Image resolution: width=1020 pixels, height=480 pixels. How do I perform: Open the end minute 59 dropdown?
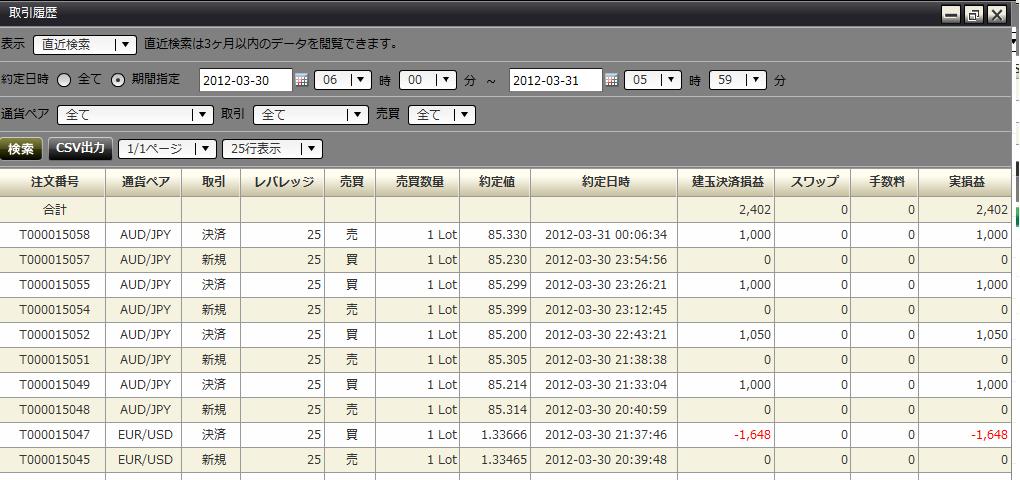[738, 80]
